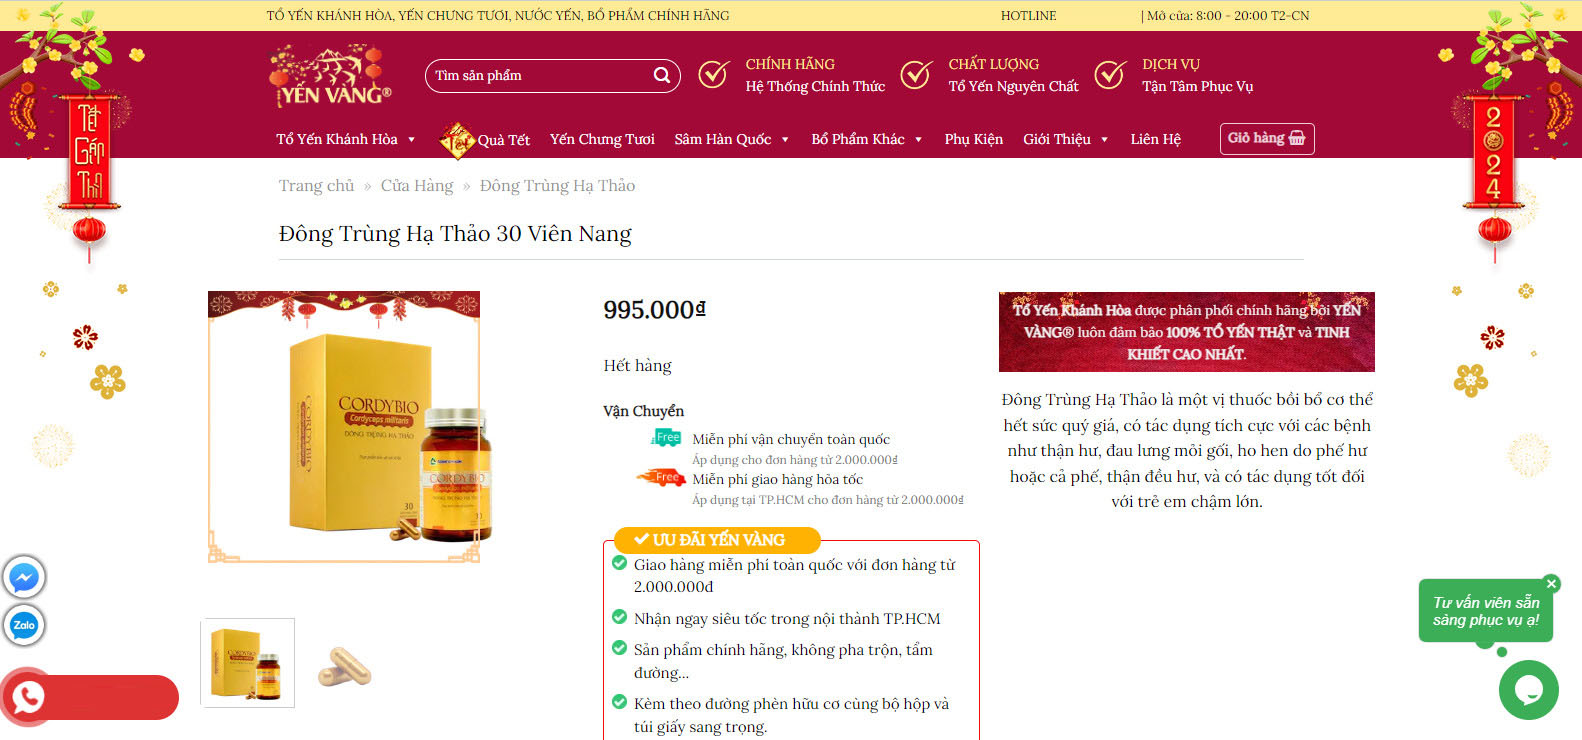Go to Trang chủ breadcrumb
Screen dimensions: 1582x740
pos(316,186)
